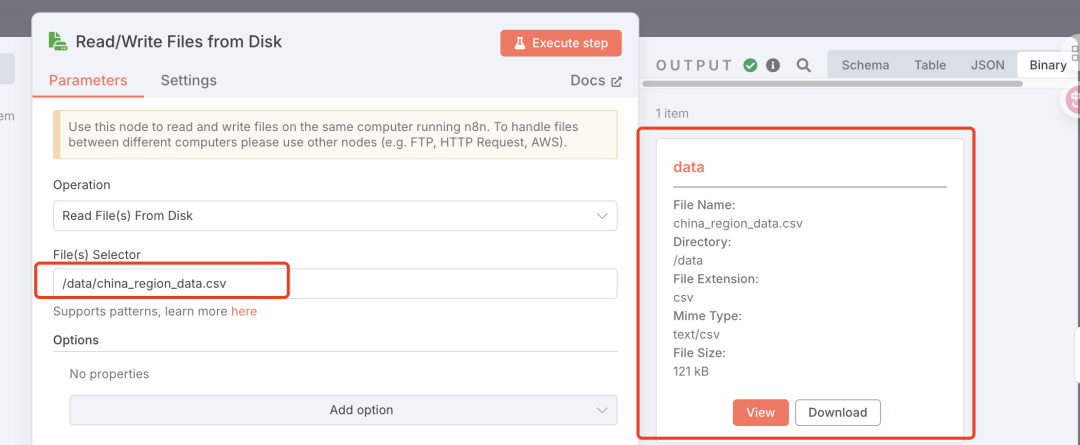1080x445 pixels.
Task: View the china_region_data.csv binary file
Action: click(760, 412)
